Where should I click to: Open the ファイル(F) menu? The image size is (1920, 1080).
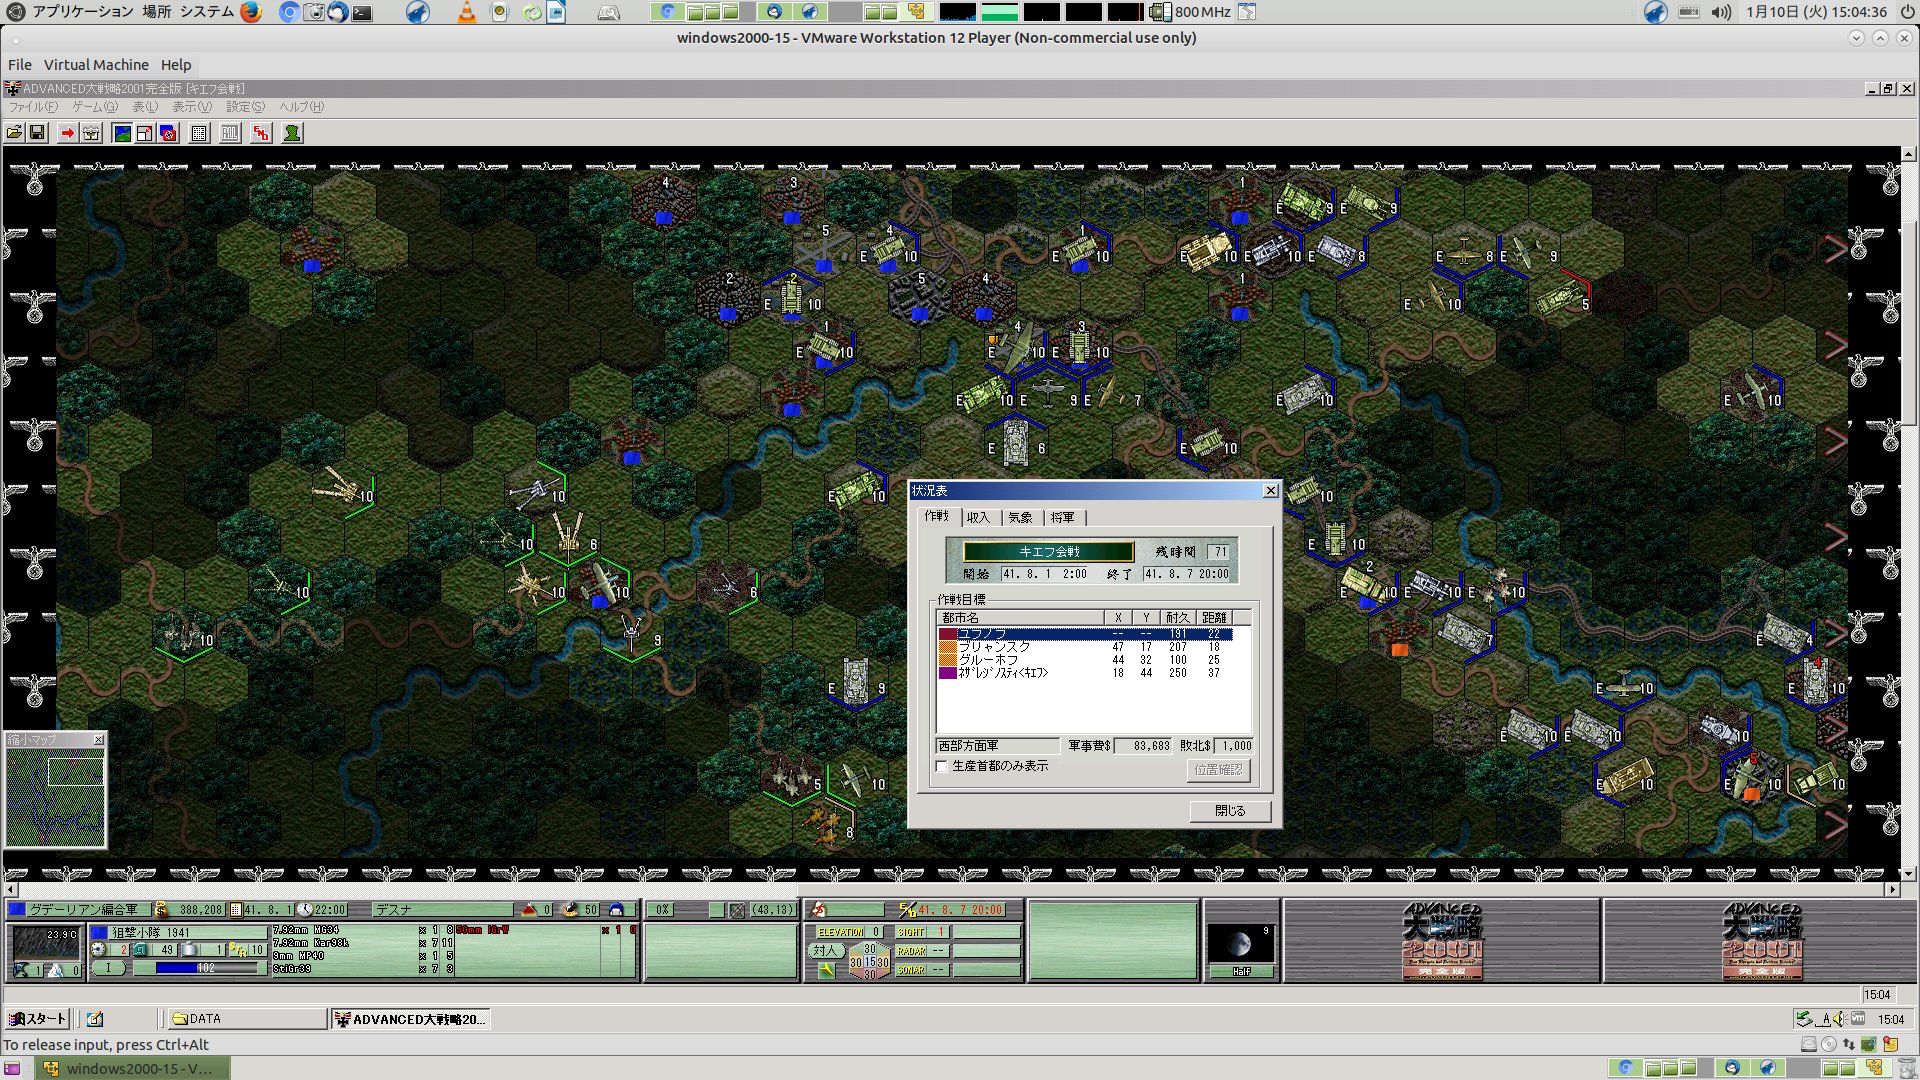coord(33,107)
